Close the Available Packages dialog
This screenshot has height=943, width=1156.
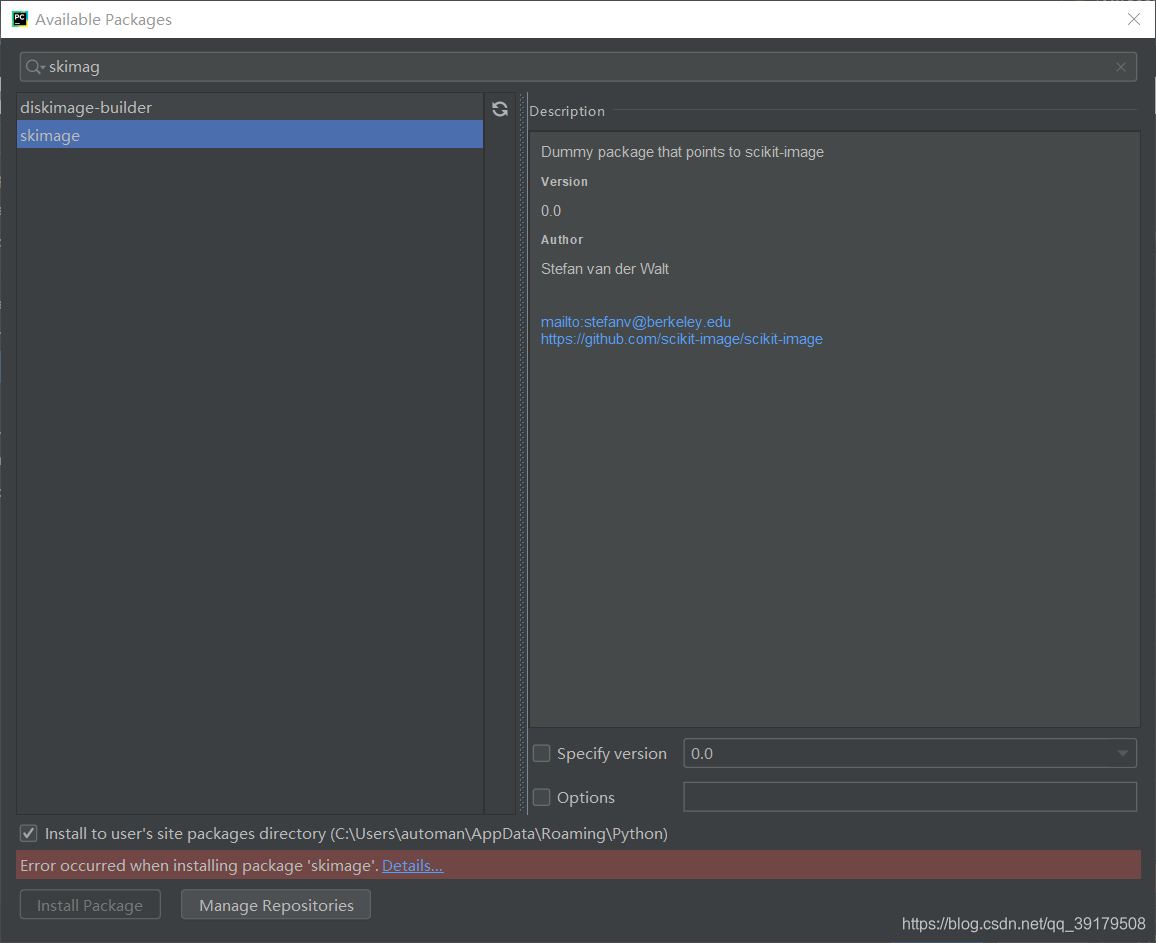[x=1134, y=19]
